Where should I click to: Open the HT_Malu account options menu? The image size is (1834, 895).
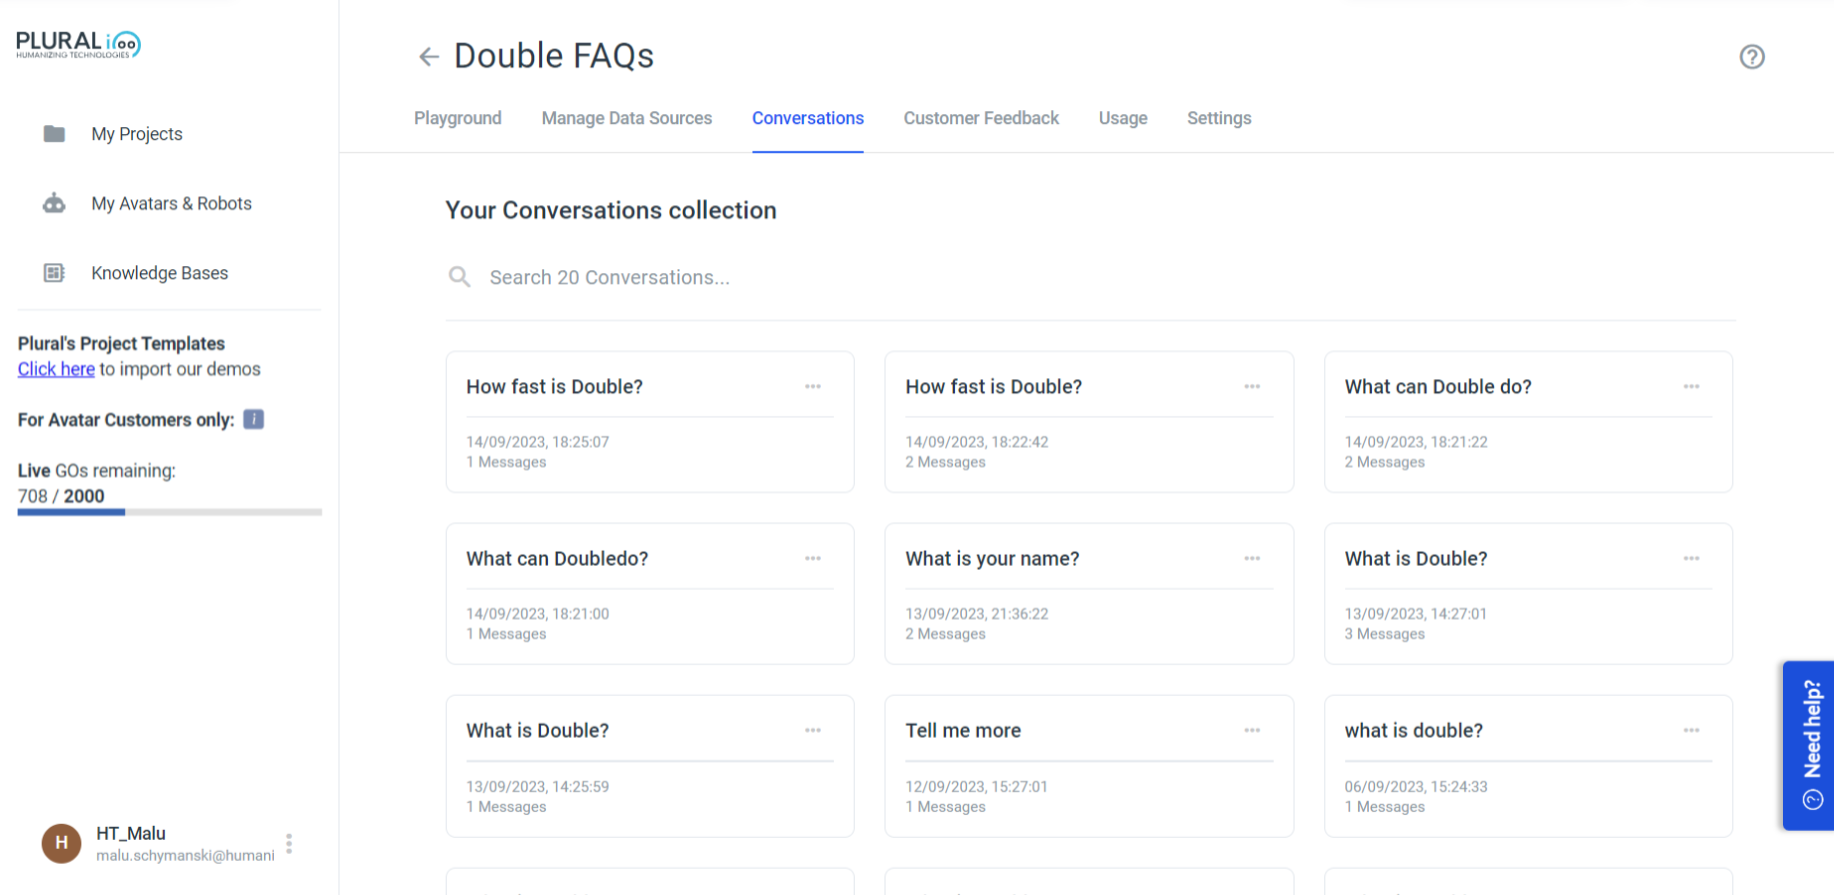[x=289, y=844]
